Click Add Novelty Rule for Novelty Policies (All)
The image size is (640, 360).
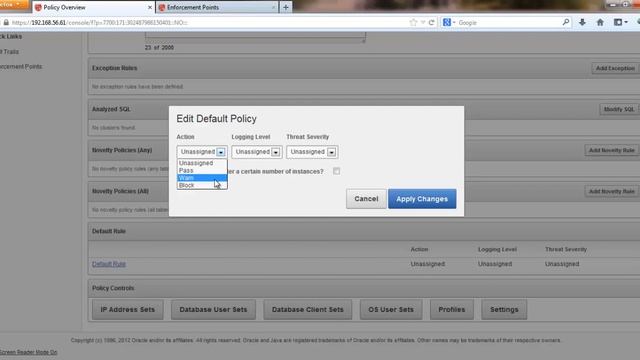[x=611, y=191]
